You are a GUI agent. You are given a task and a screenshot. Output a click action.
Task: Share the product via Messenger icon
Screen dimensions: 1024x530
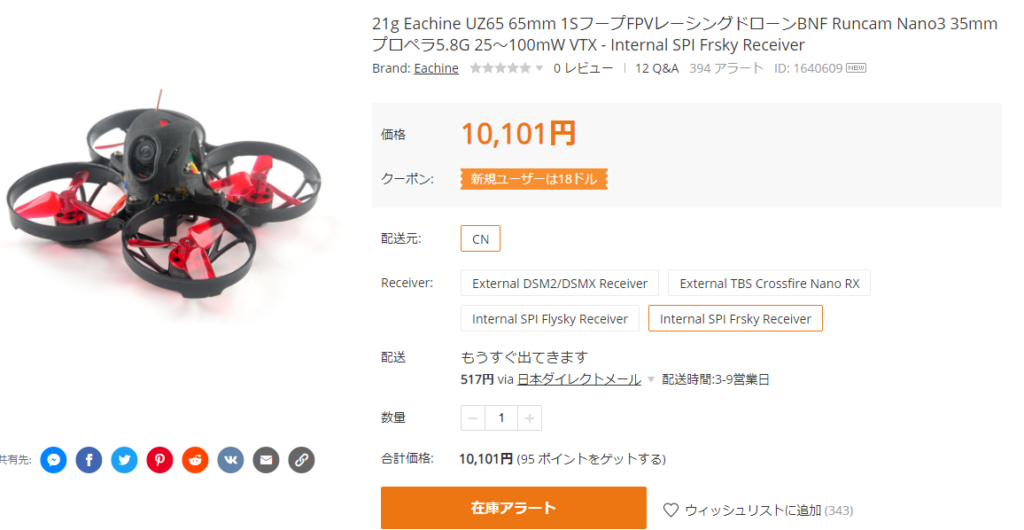click(x=54, y=460)
